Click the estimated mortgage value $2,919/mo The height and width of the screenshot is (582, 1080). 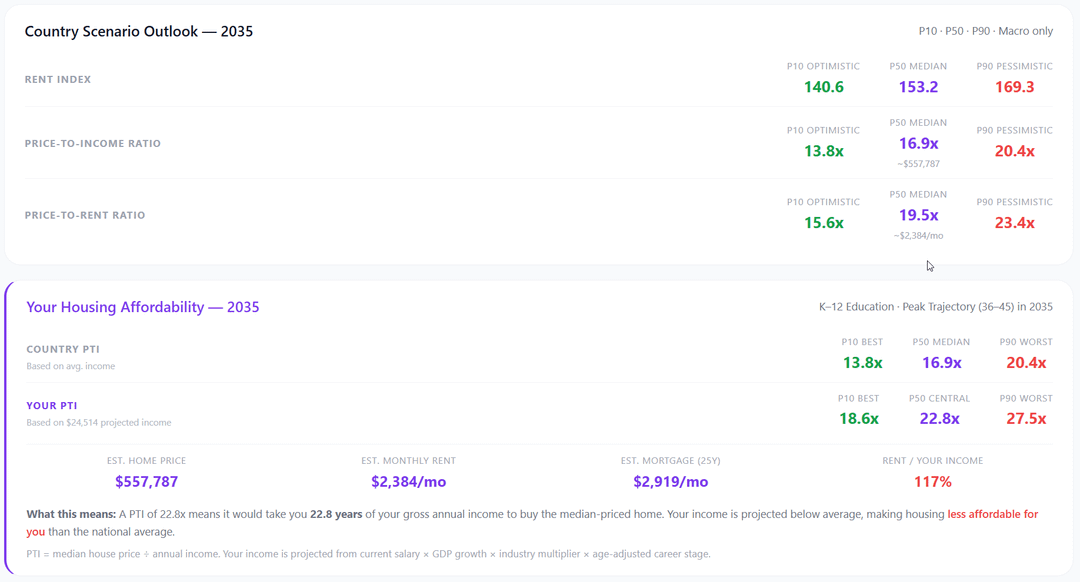point(670,482)
